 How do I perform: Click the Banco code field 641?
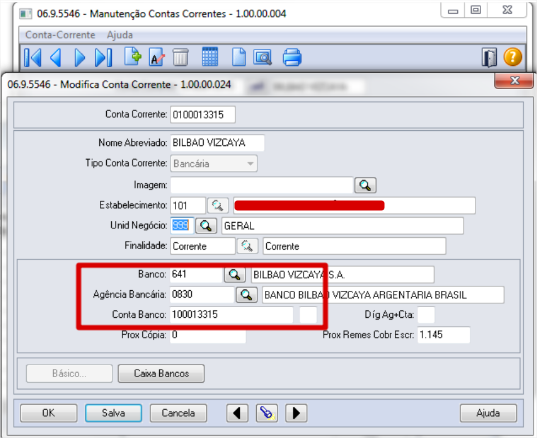coord(196,275)
